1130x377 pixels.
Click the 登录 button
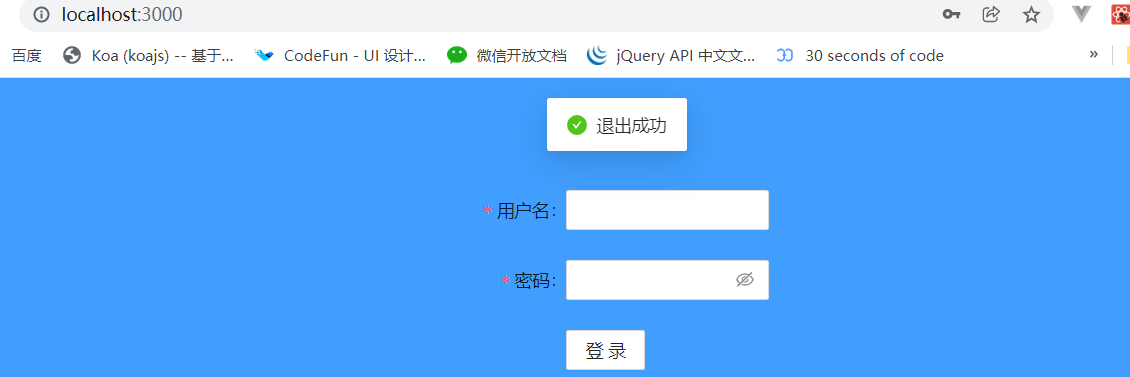click(x=605, y=350)
